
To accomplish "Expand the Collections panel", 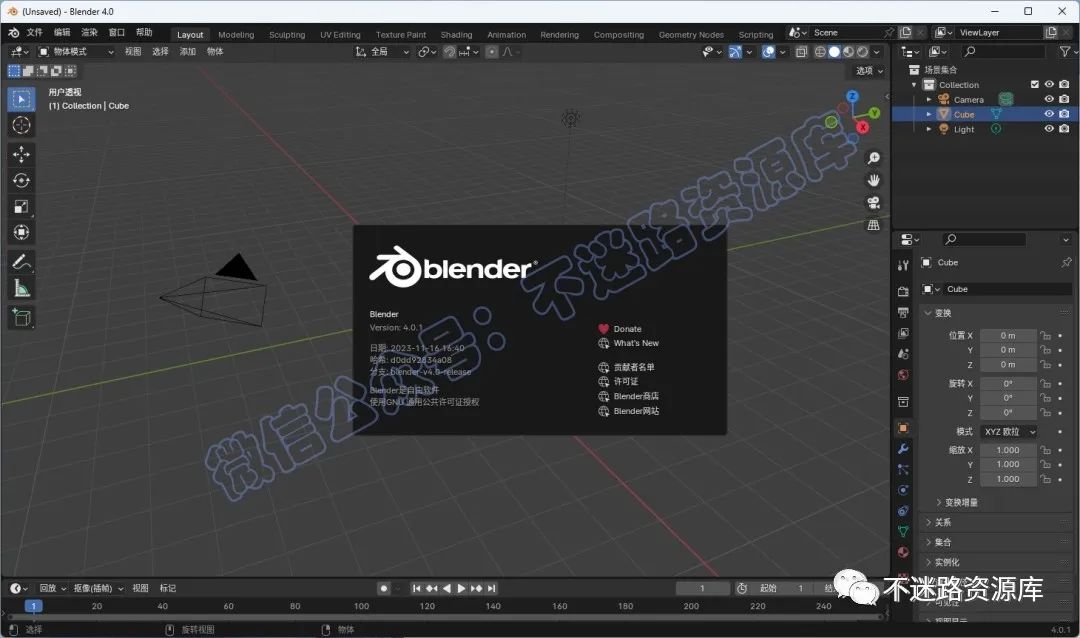I will click(x=942, y=542).
